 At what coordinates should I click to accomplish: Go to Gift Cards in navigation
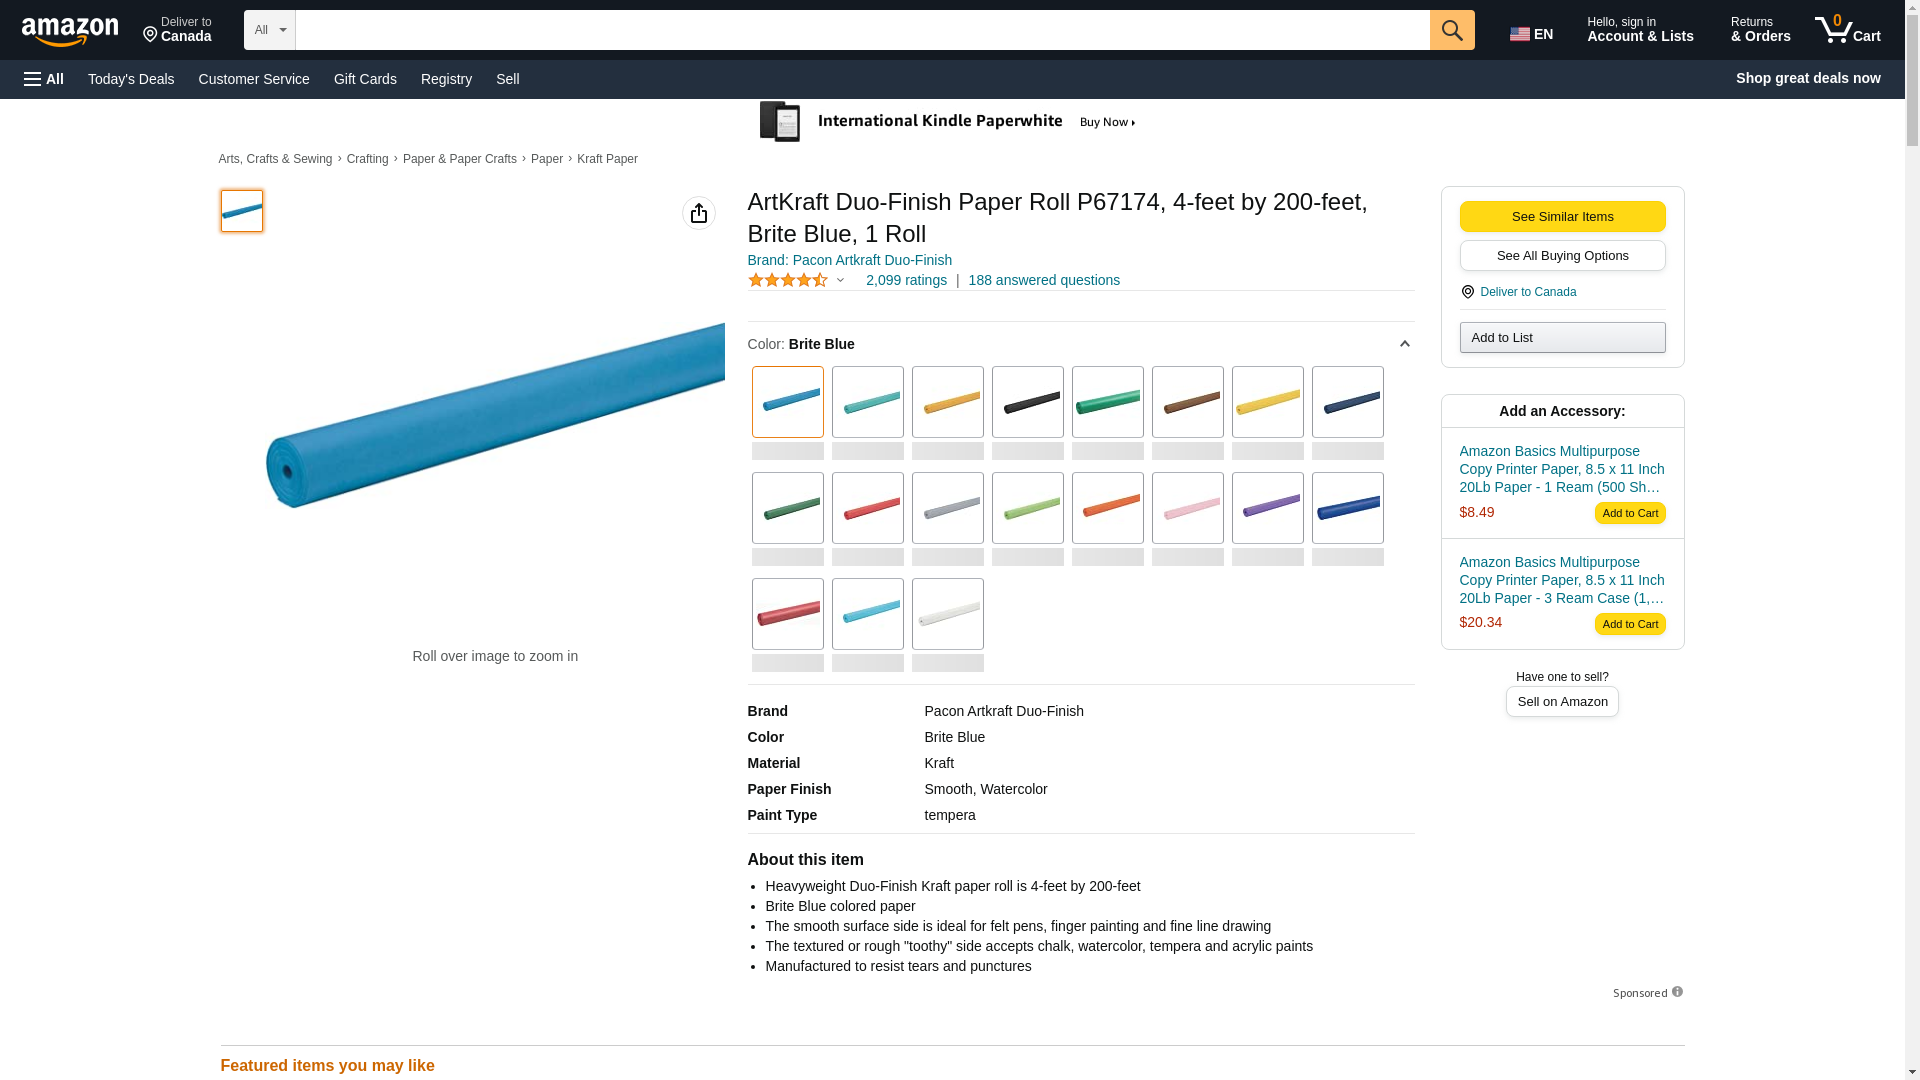pyautogui.click(x=365, y=79)
